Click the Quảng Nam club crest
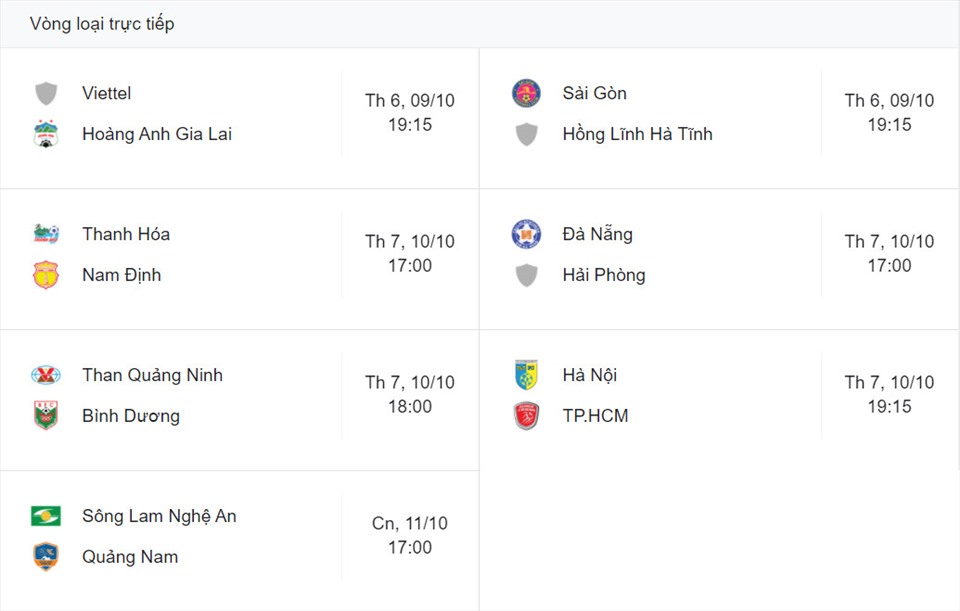The width and height of the screenshot is (960, 611). pyautogui.click(x=46, y=557)
